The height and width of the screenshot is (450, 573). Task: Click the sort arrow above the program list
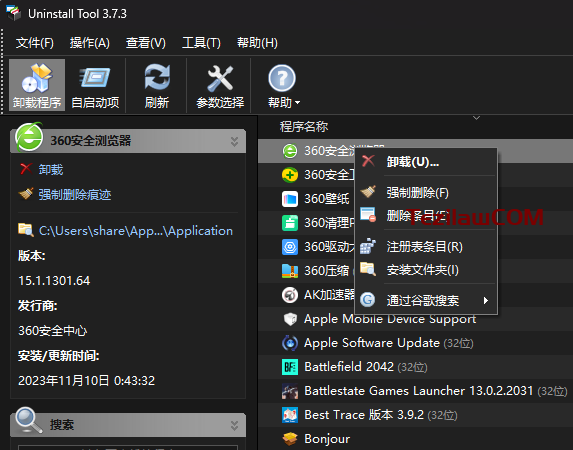click(x=476, y=118)
